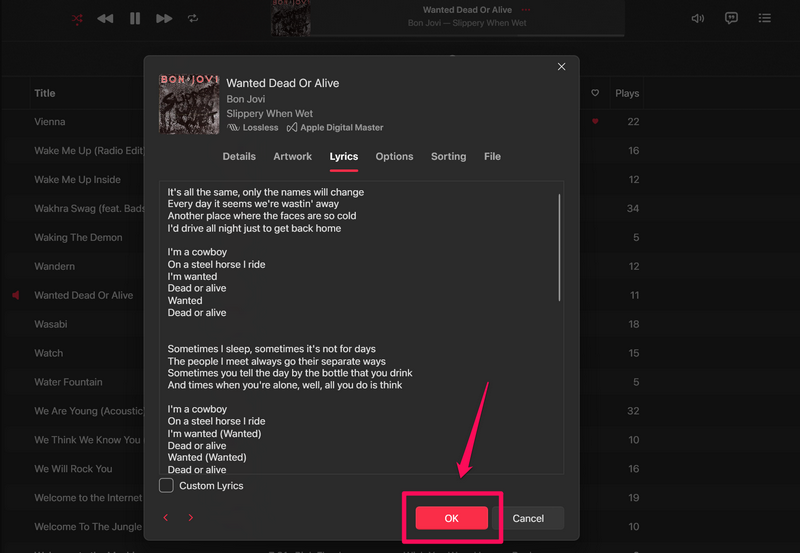
Task: Click the Slippery When Wet album artwork
Action: [x=189, y=104]
